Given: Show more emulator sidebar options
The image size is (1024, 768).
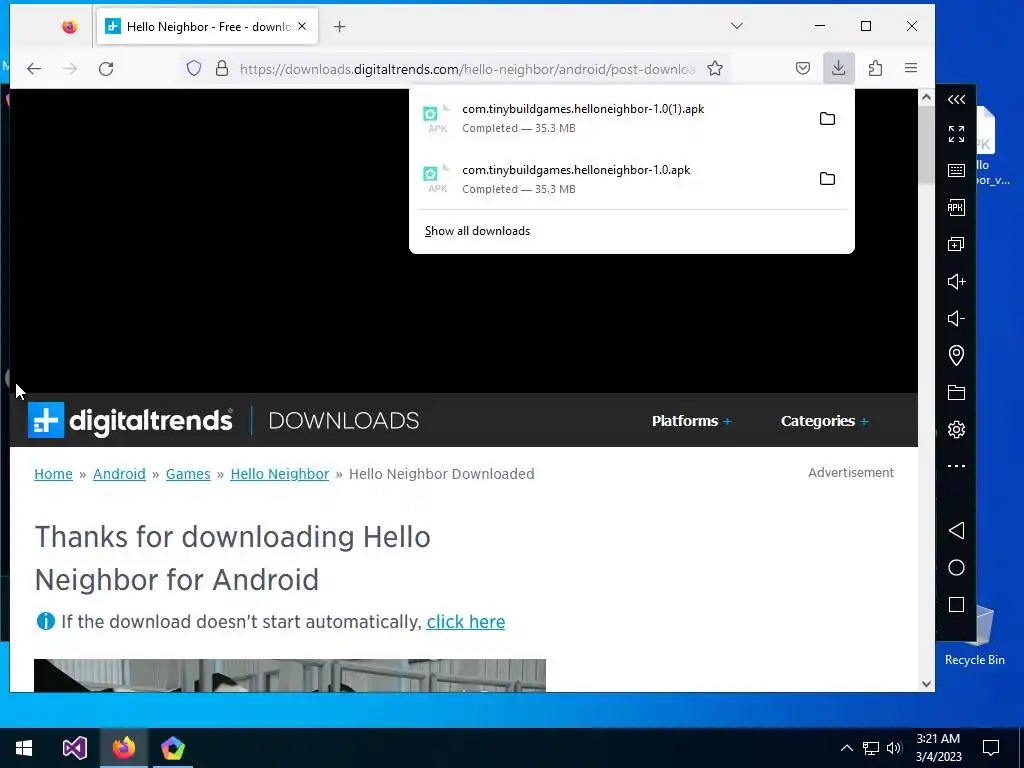Looking at the screenshot, I should (x=956, y=466).
